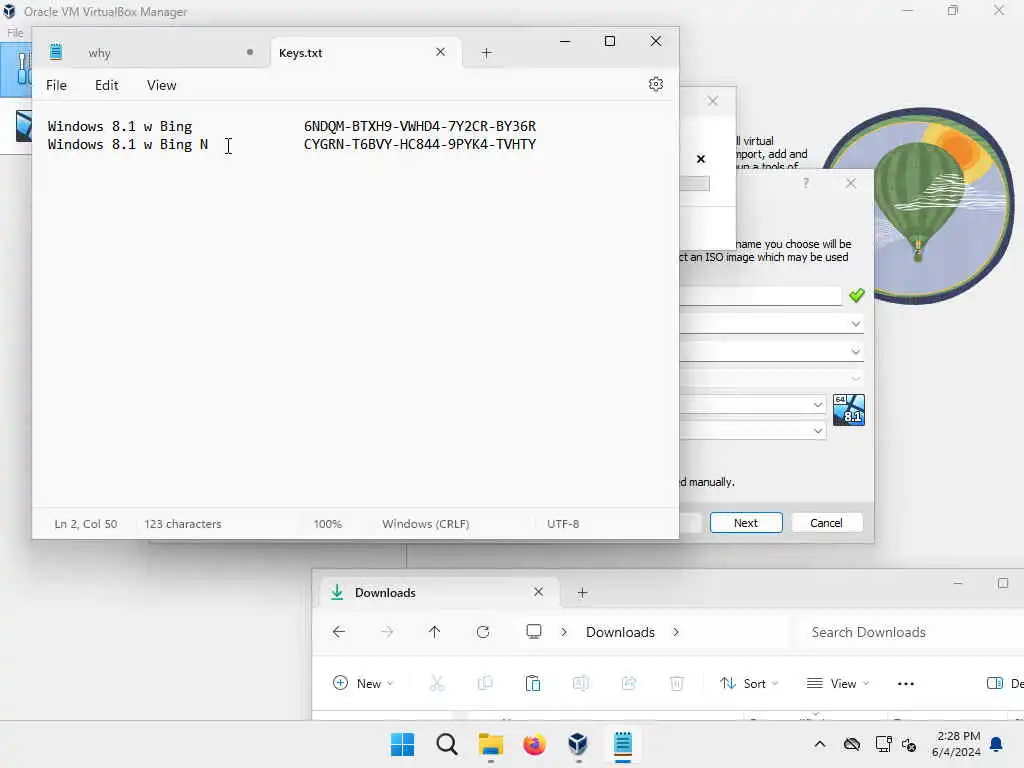Open the Windows Start menu
1024x768 pixels.
402,744
